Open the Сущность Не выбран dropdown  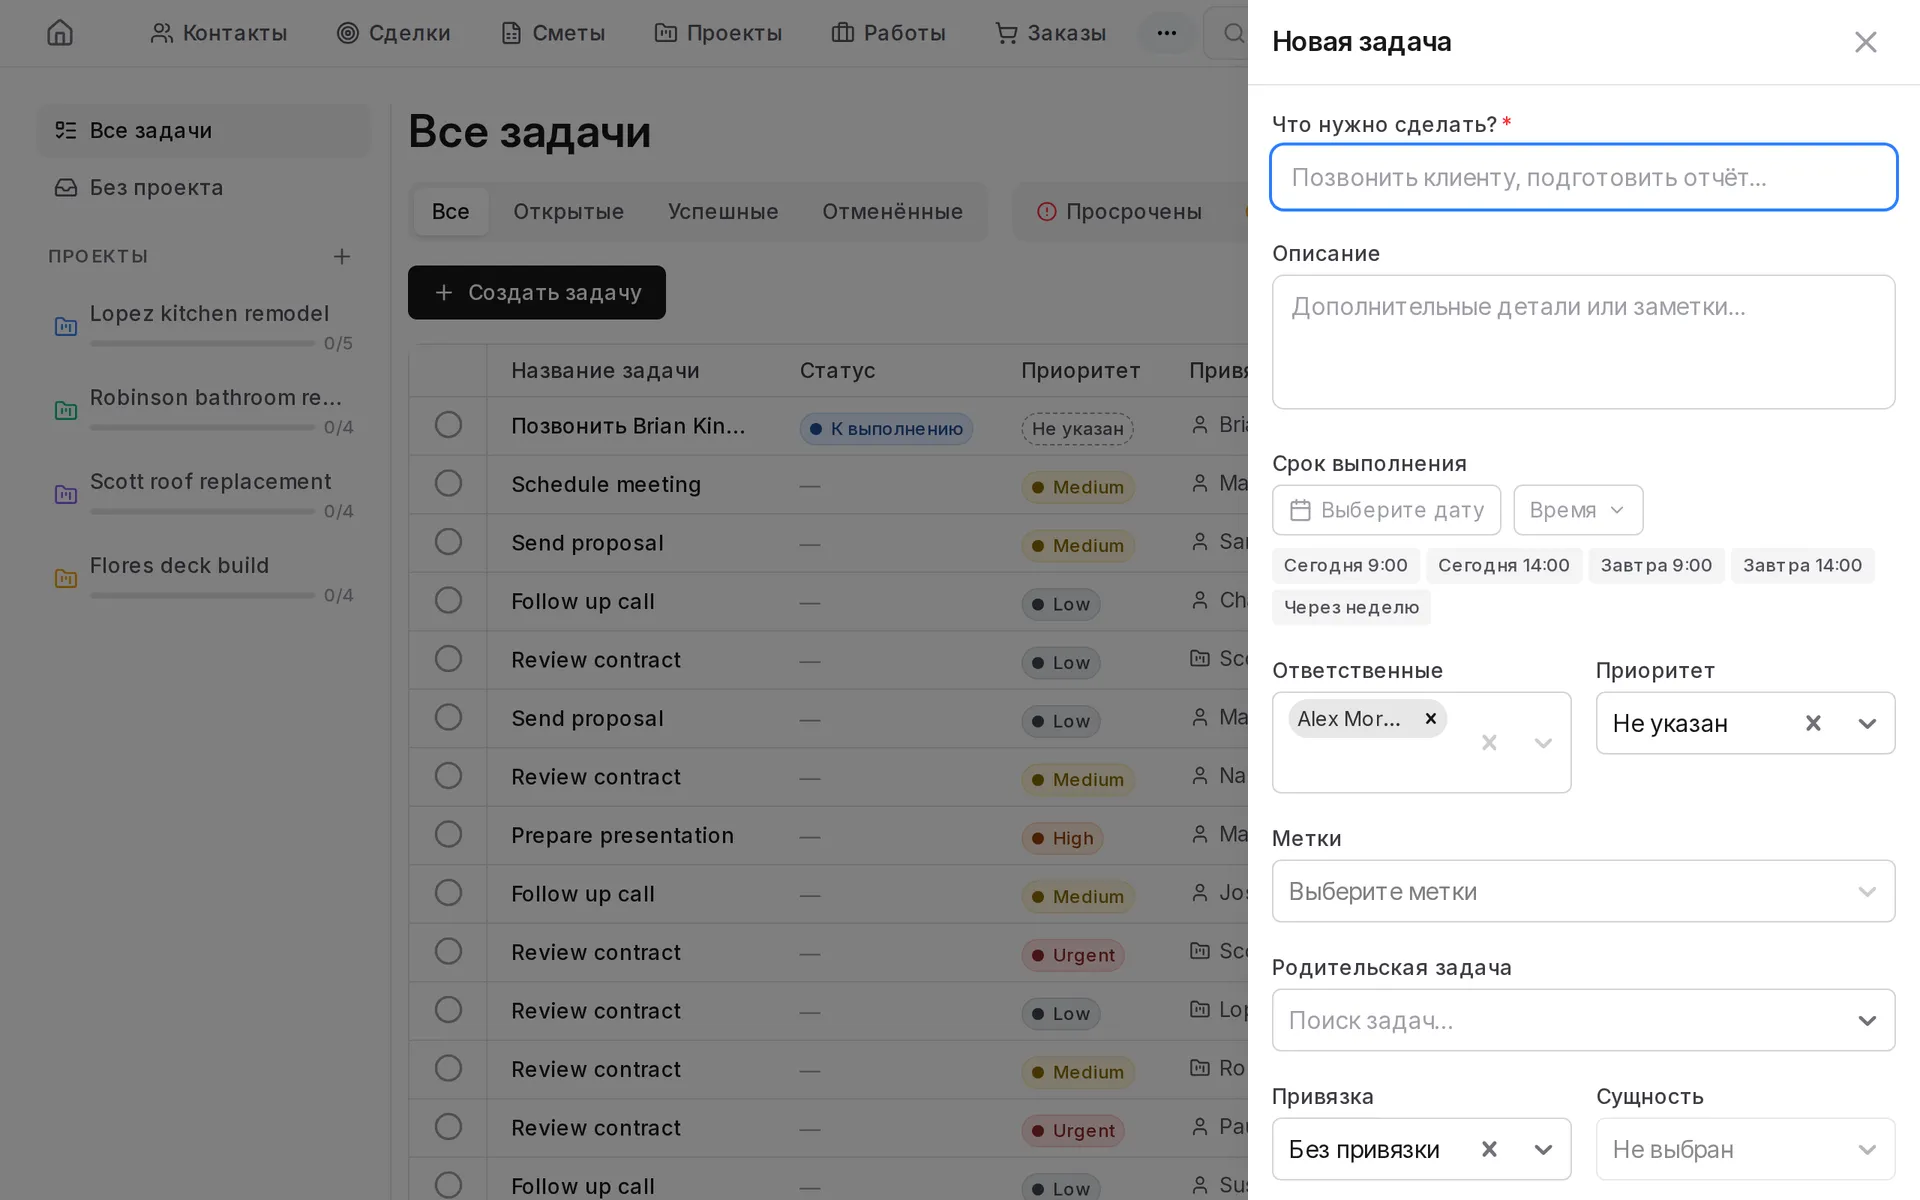click(x=1745, y=1149)
